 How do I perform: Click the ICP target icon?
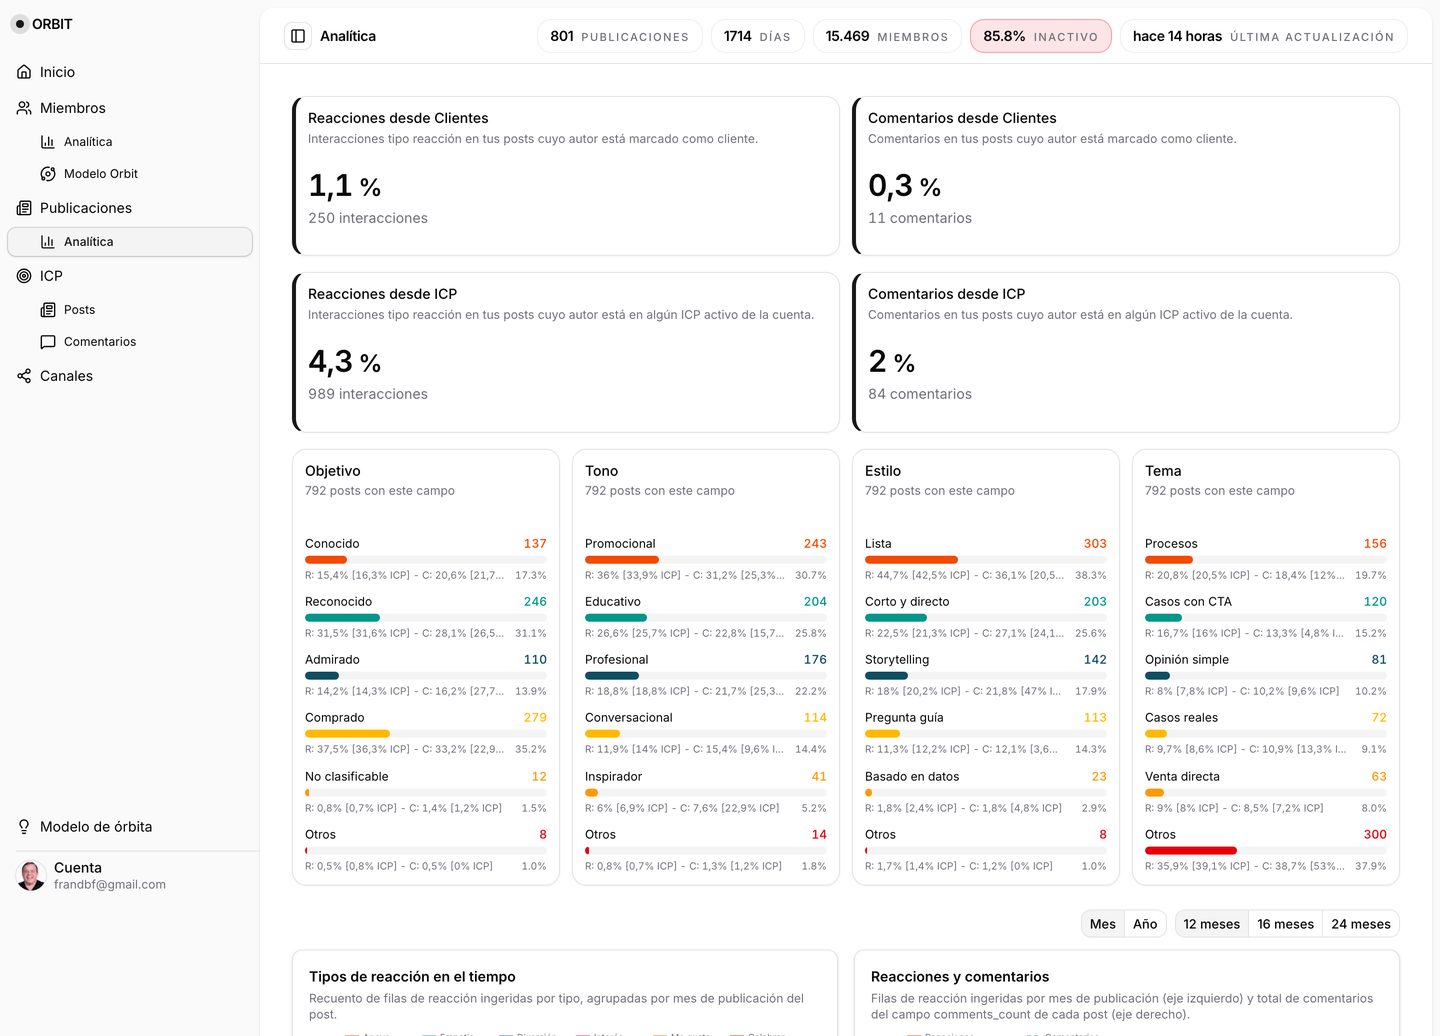[24, 276]
